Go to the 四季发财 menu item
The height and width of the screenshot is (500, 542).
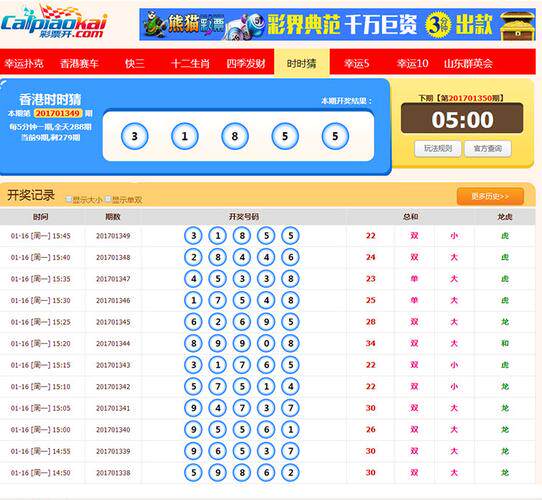coord(246,63)
